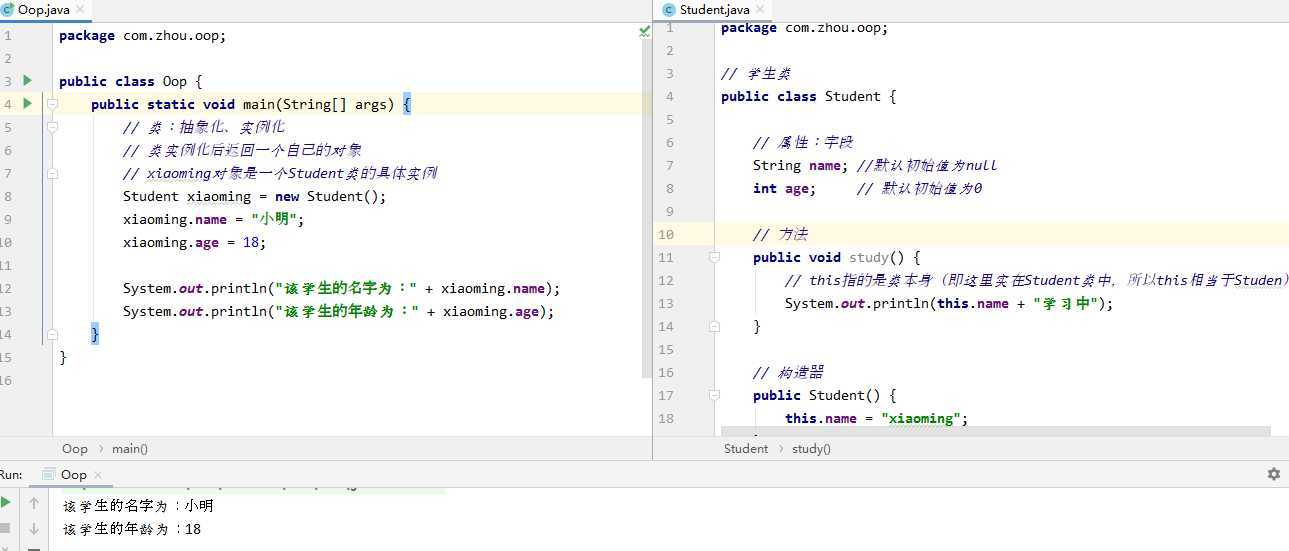
Task: Switch to the Oop.java tab
Action: click(44, 10)
